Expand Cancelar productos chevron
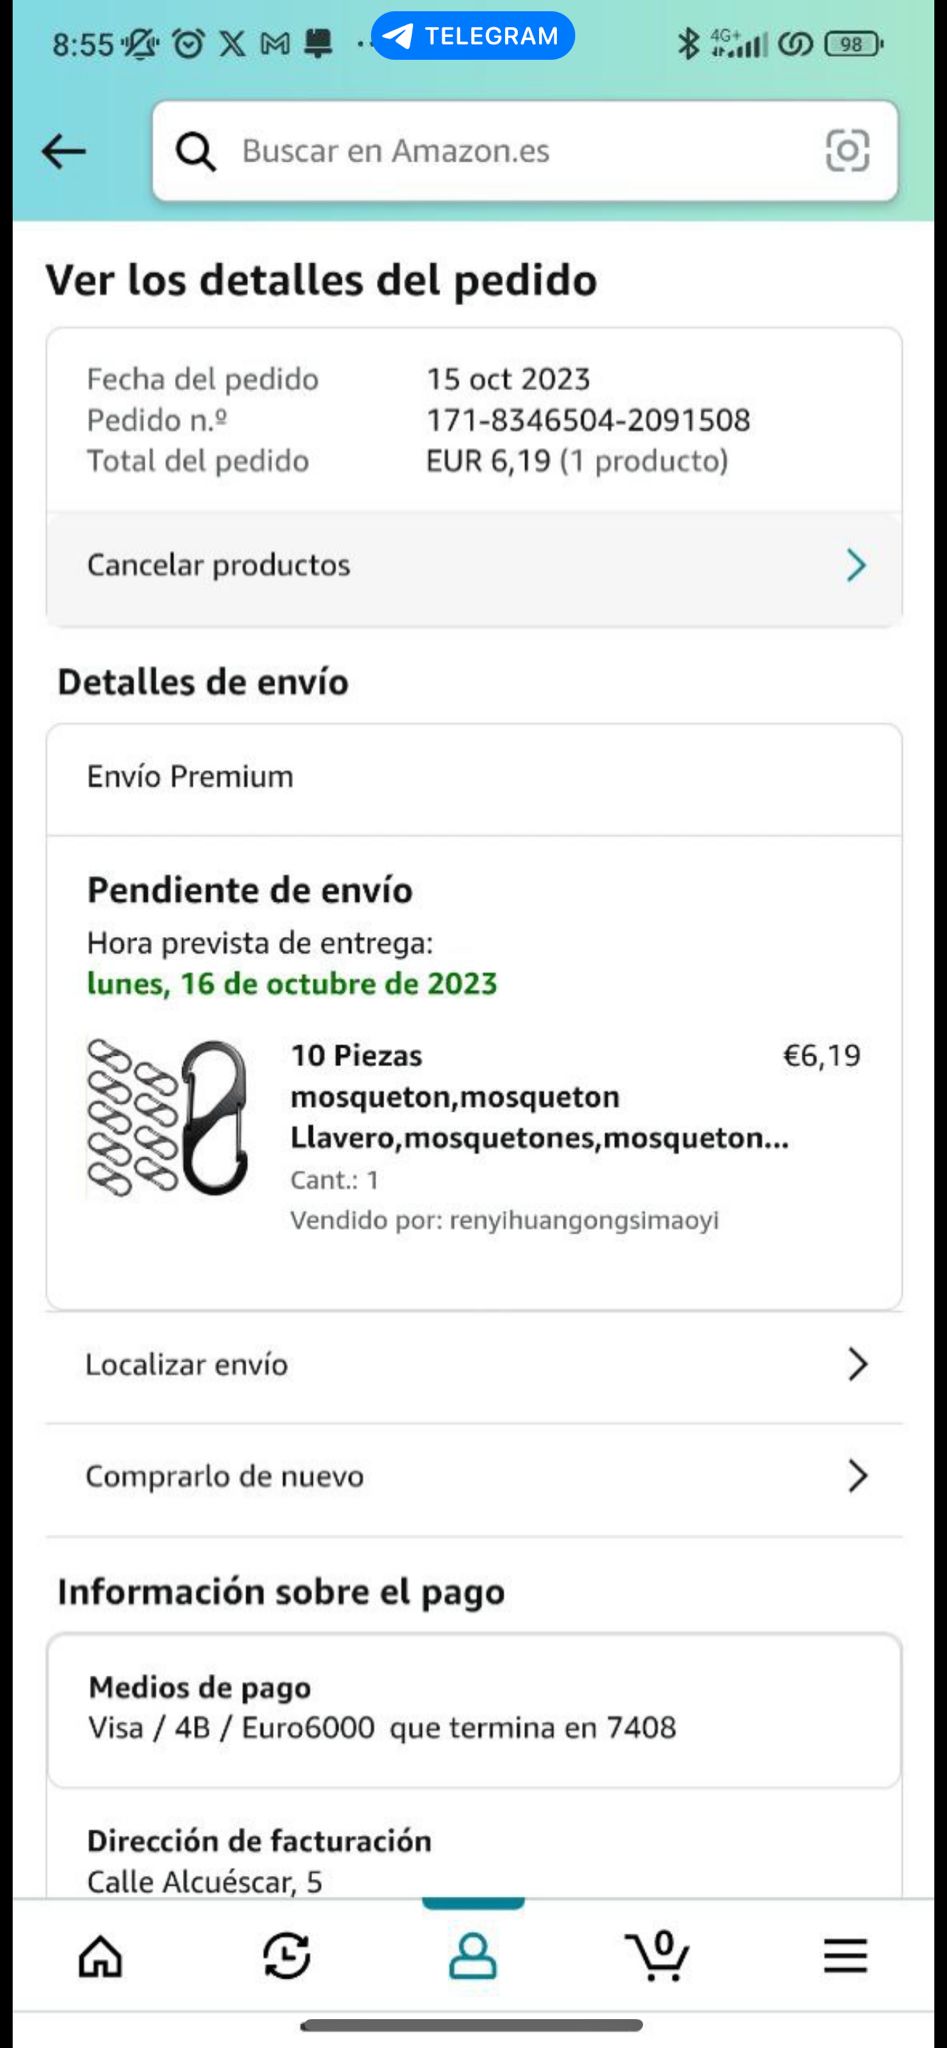947x2048 pixels. click(x=856, y=565)
